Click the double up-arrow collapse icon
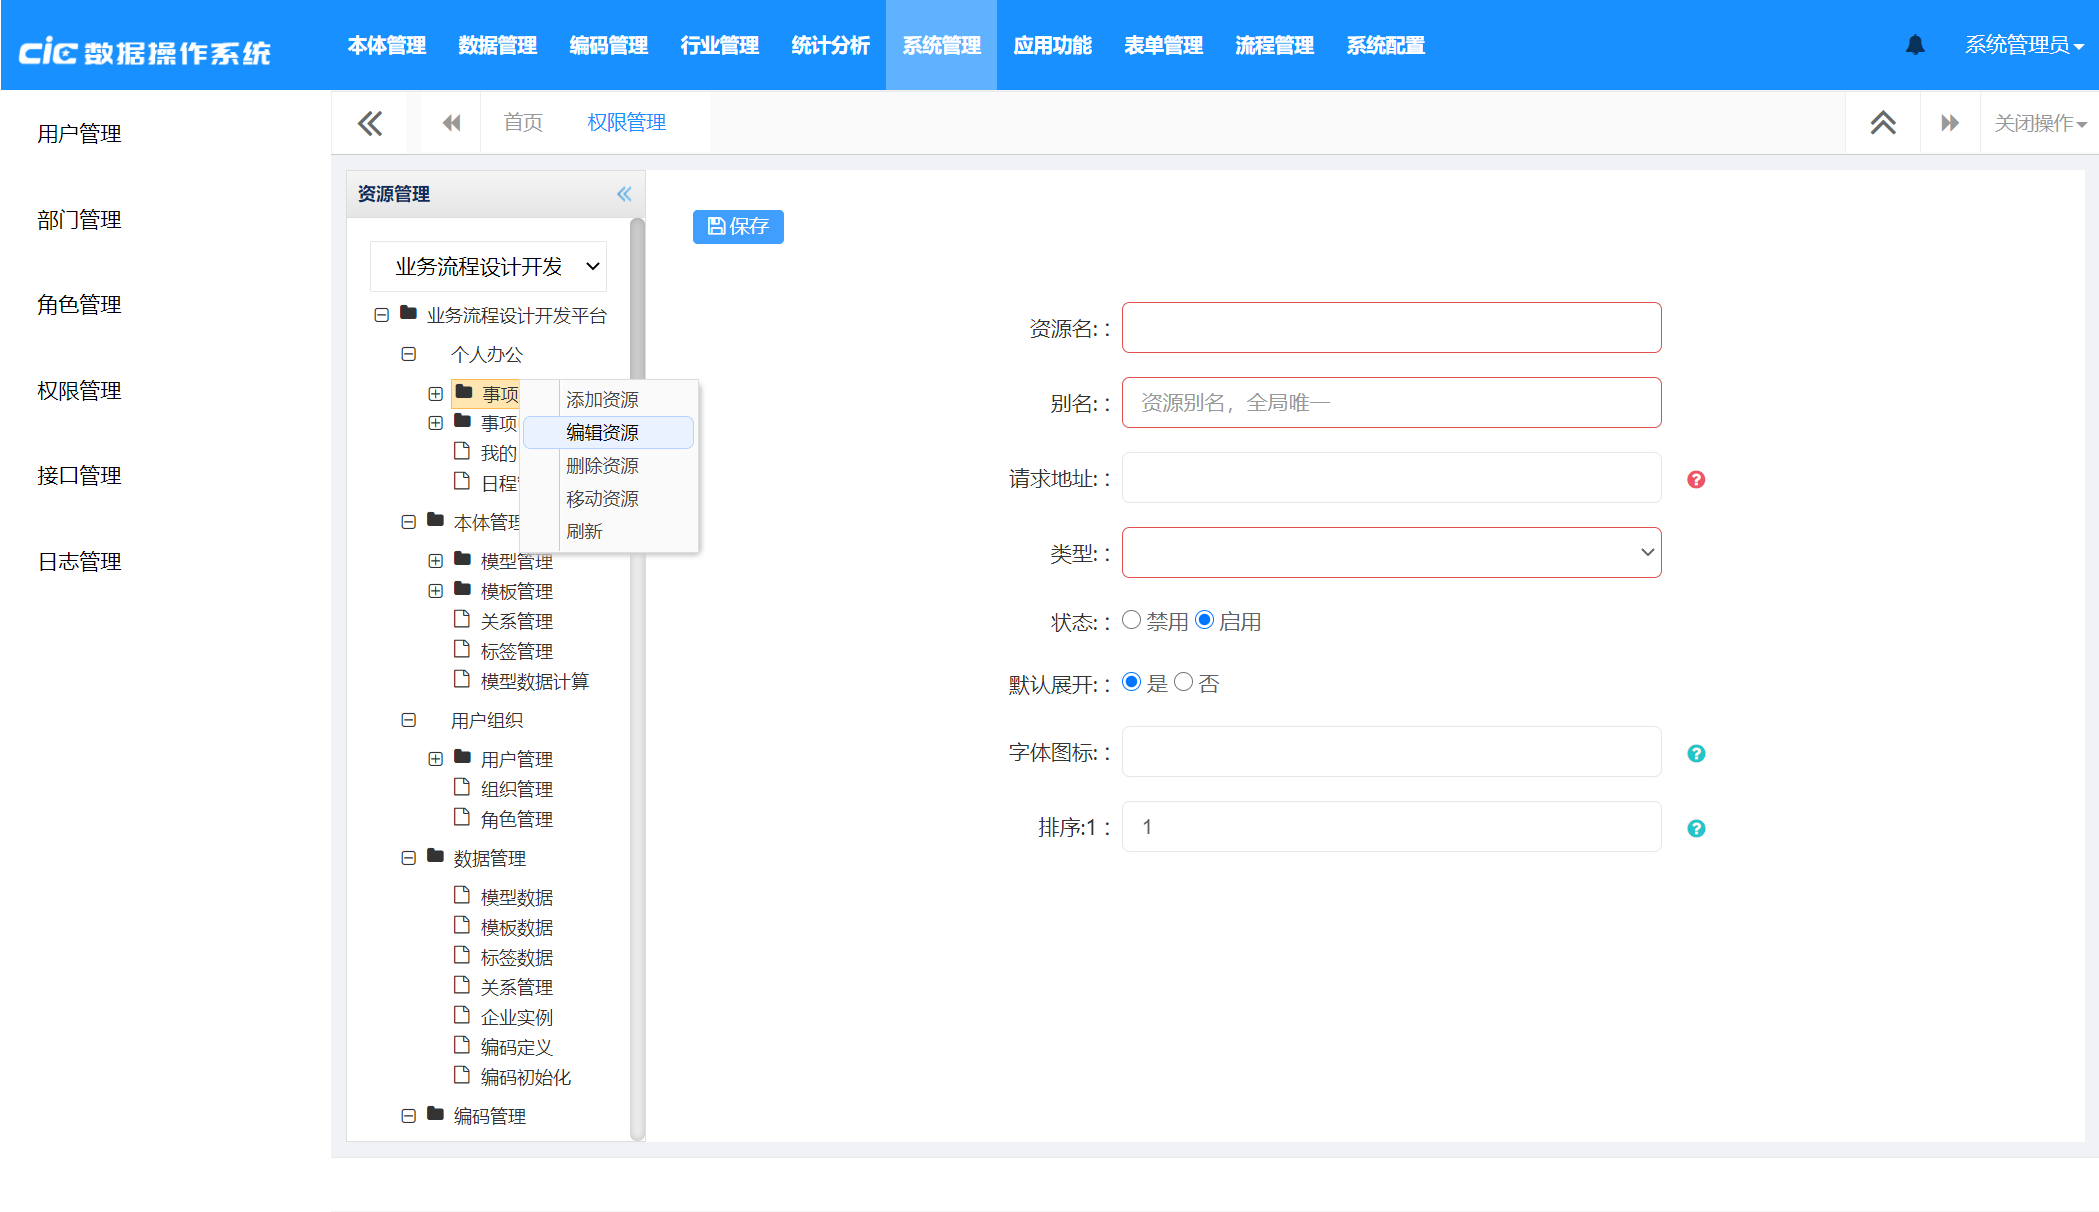 click(x=1882, y=123)
